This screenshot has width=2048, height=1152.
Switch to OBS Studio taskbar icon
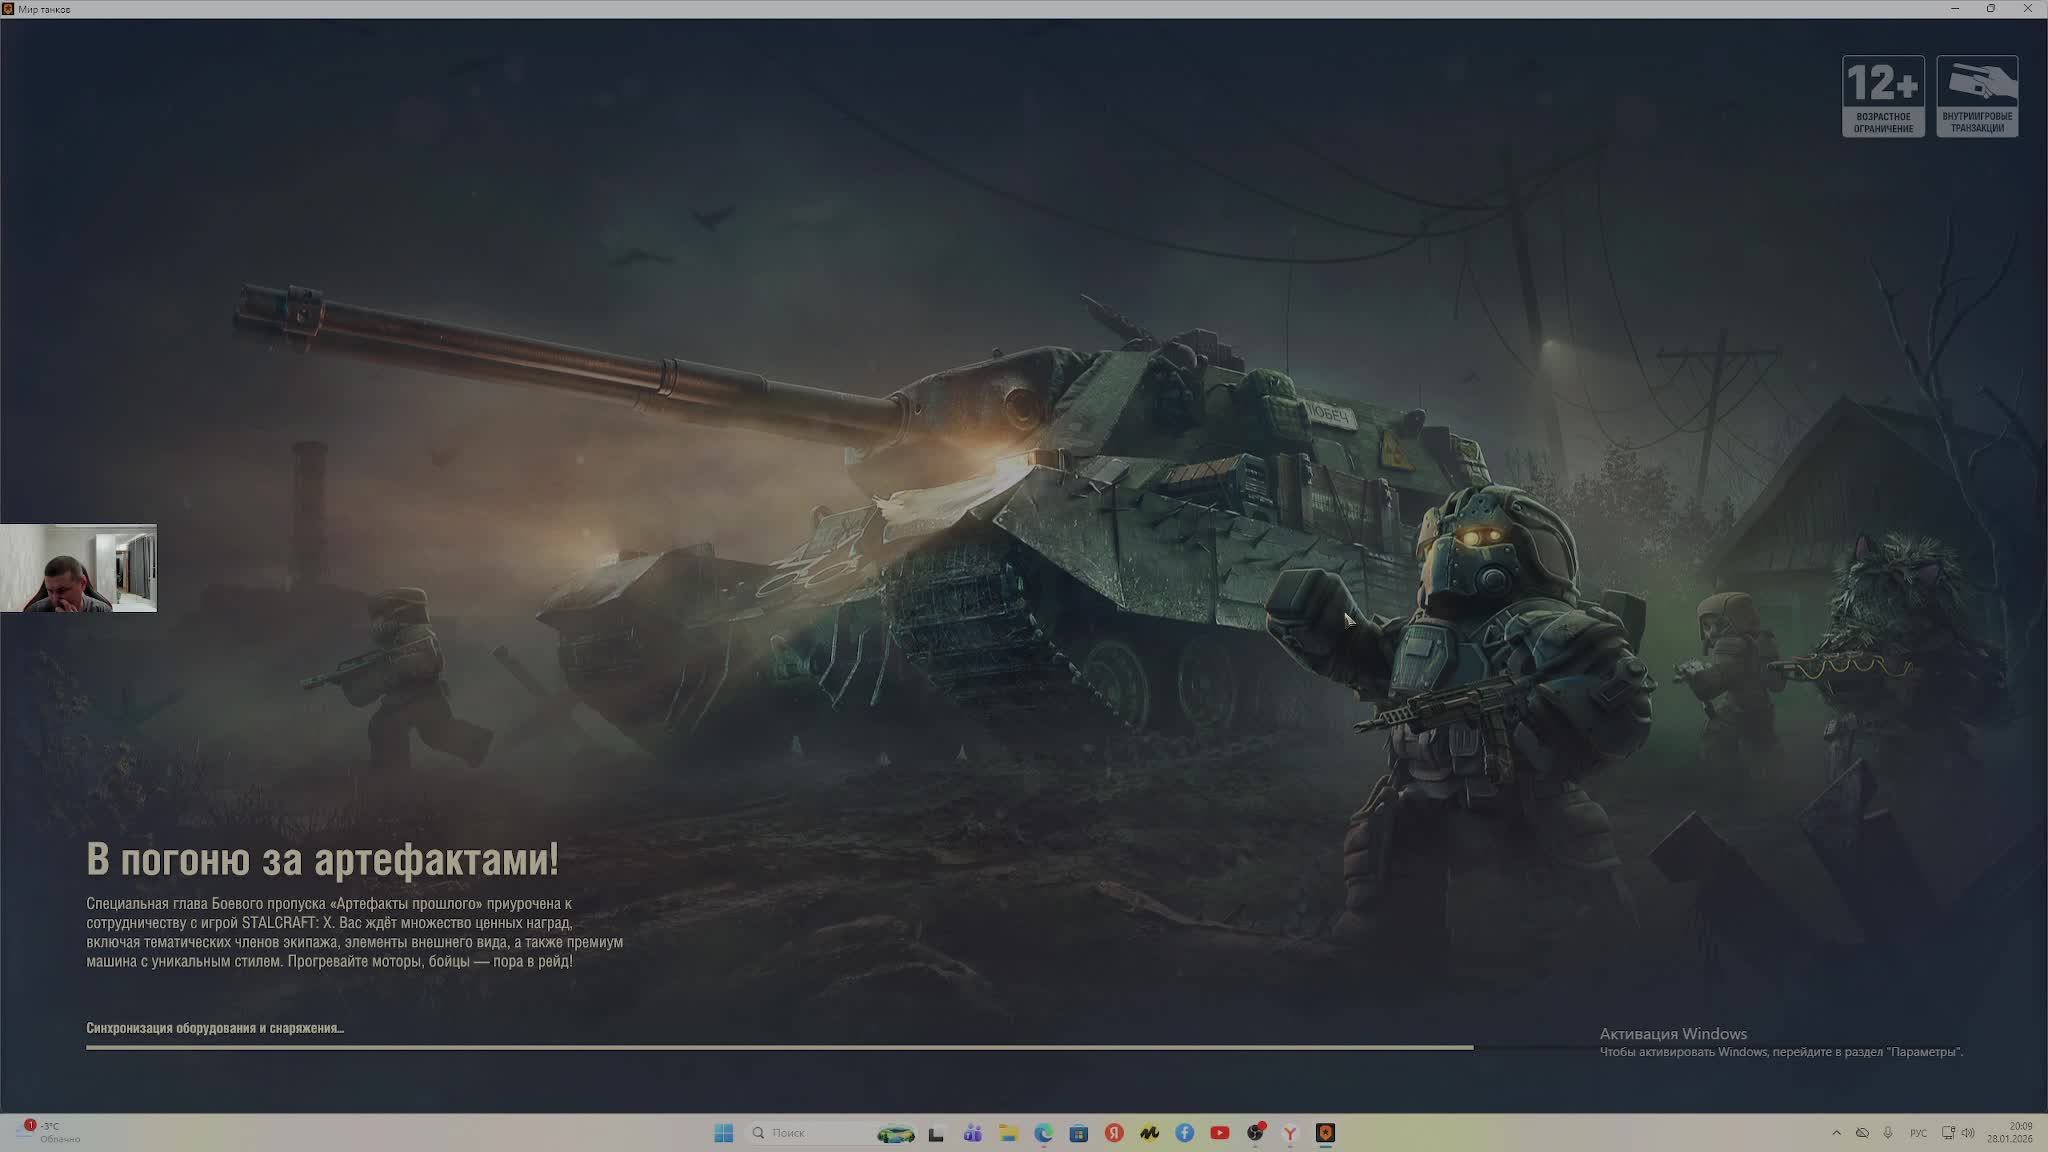[1255, 1133]
